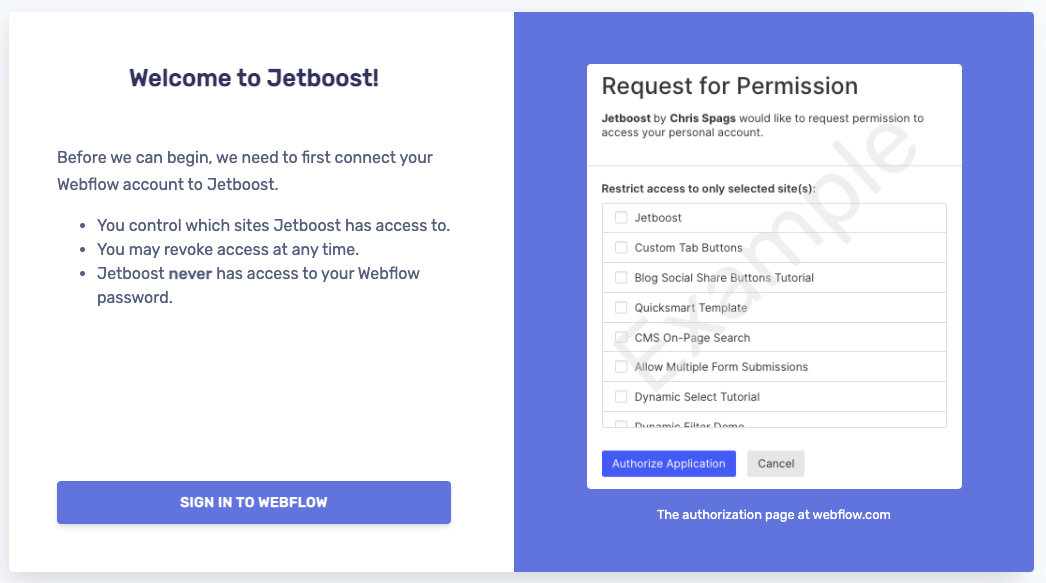The width and height of the screenshot is (1046, 583).
Task: Check the Jetboost site checkbox
Action: tap(621, 217)
